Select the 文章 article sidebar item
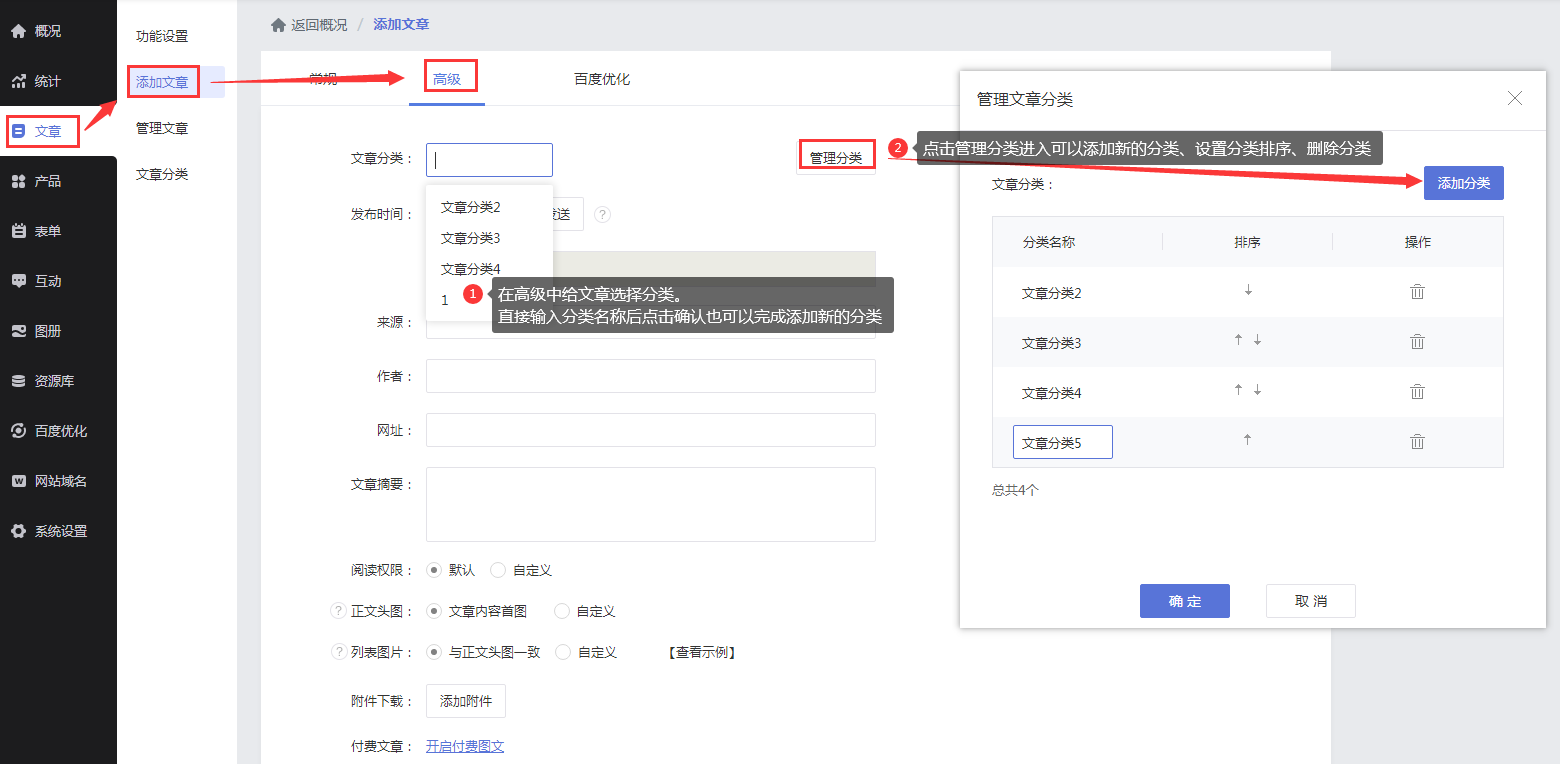 tap(58, 131)
